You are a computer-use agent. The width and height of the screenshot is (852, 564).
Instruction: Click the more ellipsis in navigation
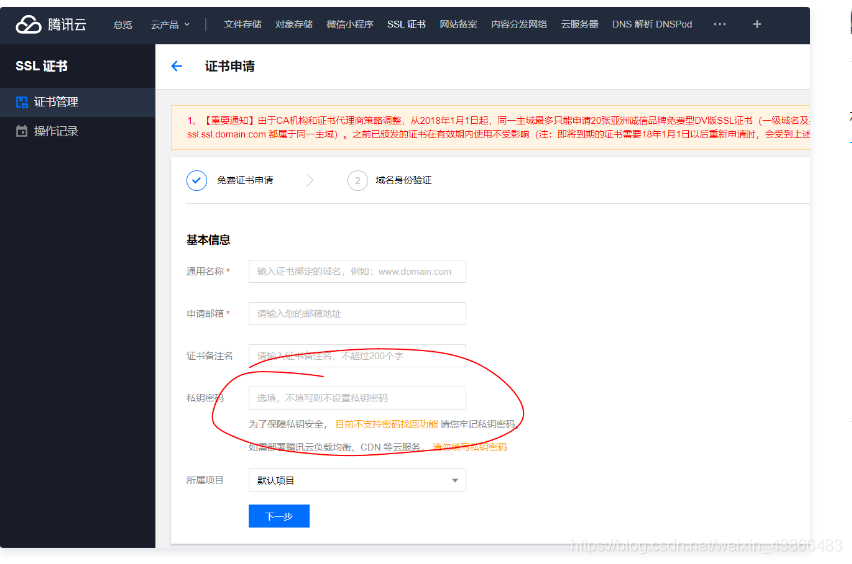(x=719, y=24)
